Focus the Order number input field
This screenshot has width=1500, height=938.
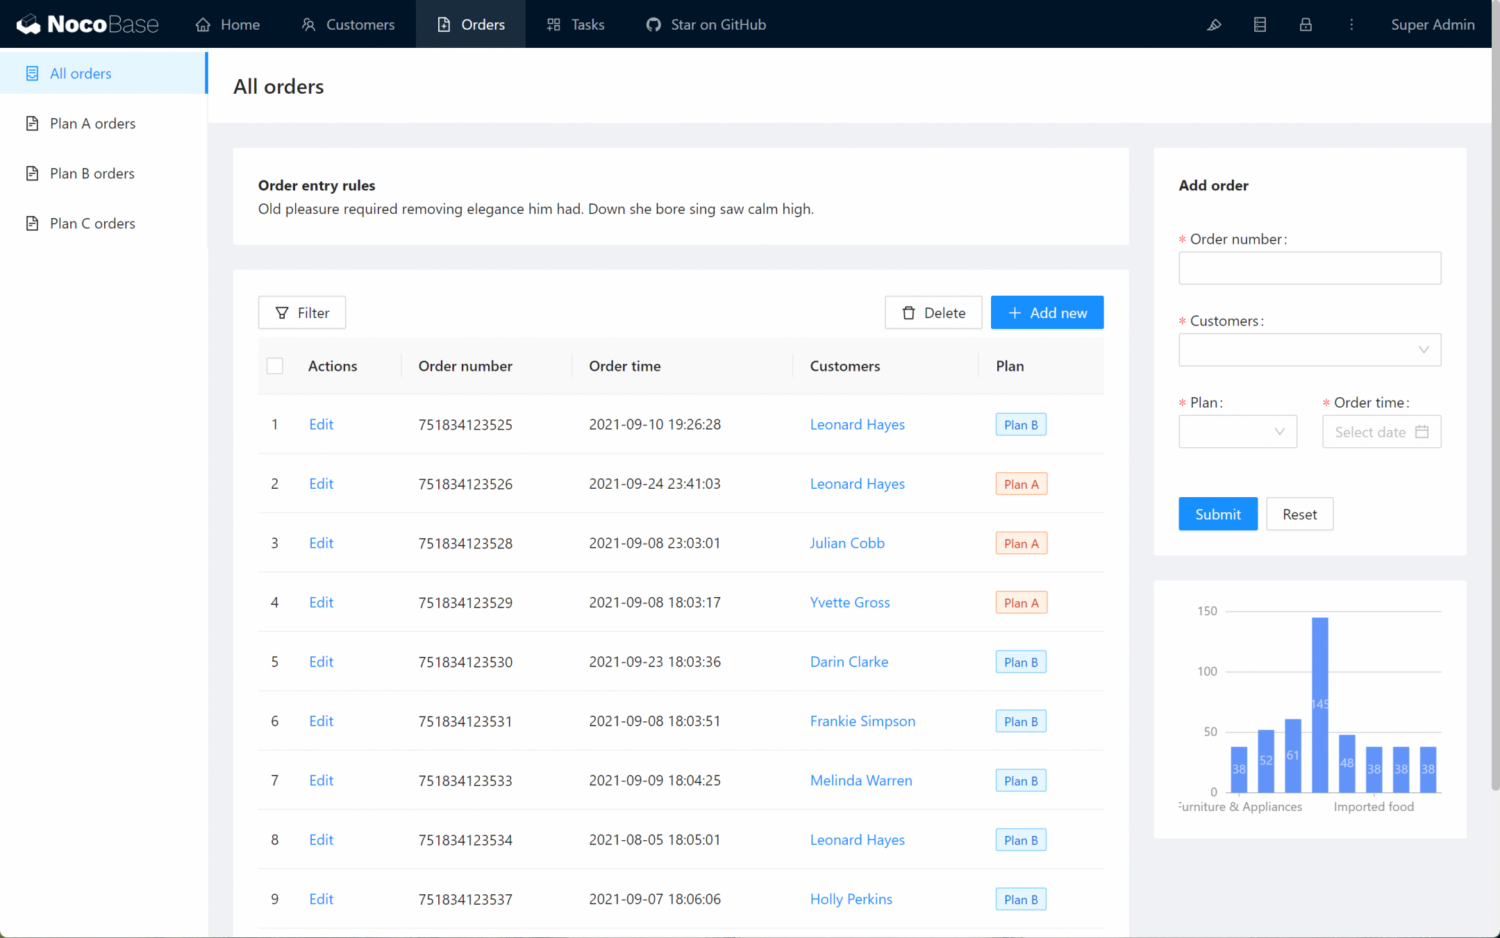[x=1310, y=268]
